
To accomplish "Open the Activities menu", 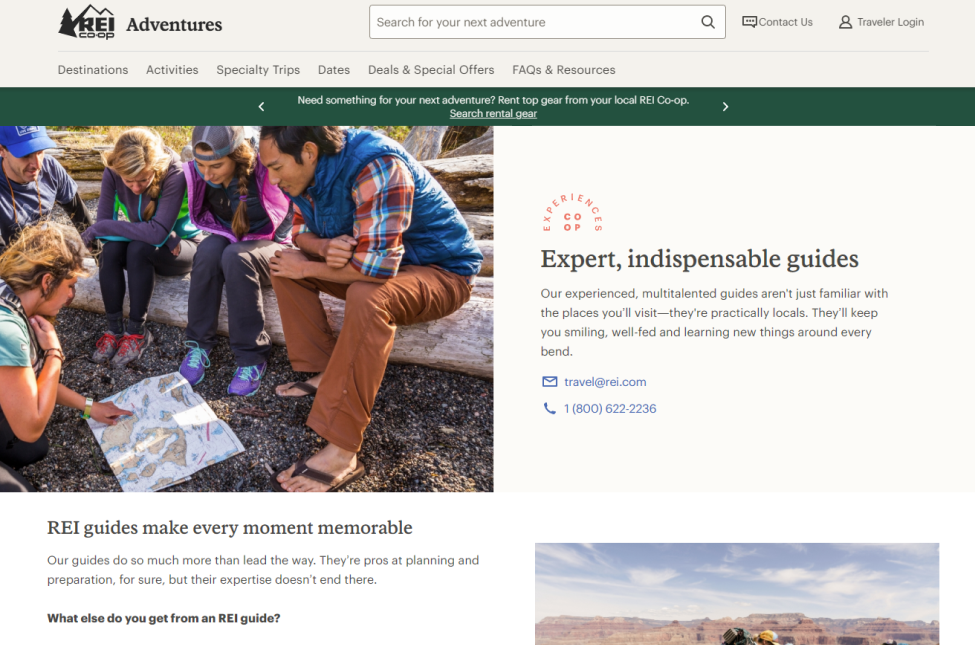I will coord(172,70).
